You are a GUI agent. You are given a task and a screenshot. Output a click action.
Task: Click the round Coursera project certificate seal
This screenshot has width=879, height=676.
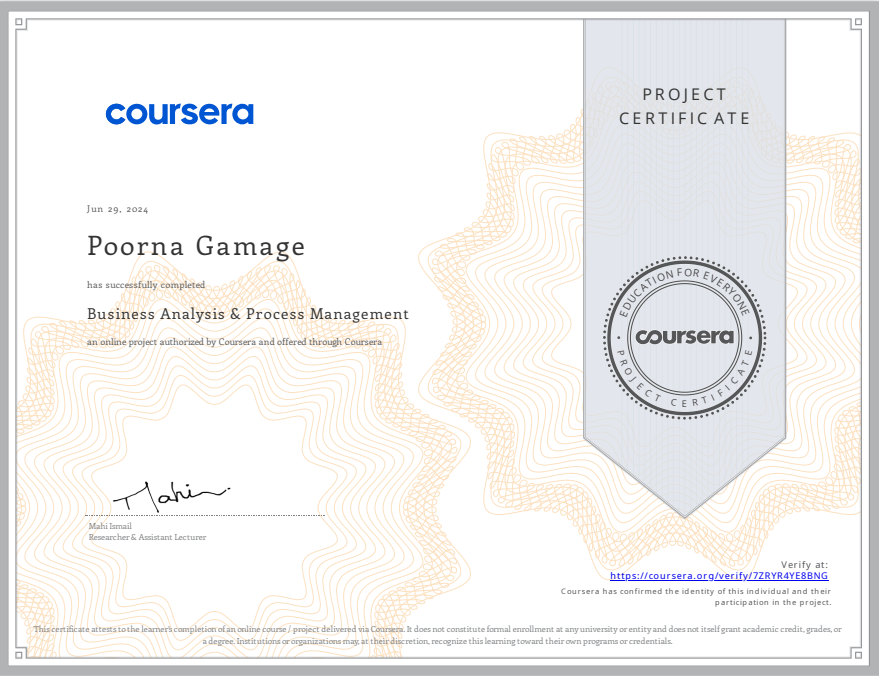pos(684,337)
